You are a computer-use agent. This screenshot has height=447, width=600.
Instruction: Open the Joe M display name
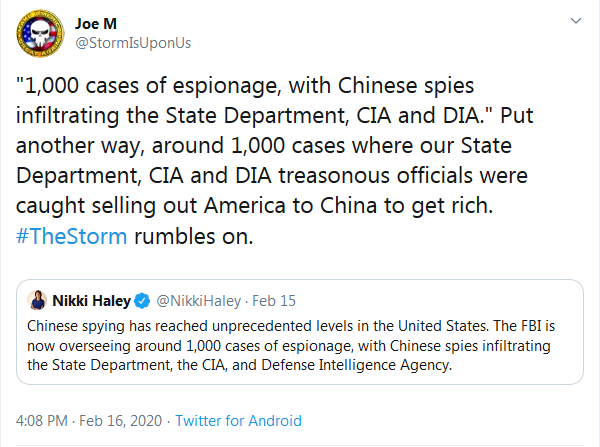click(95, 22)
